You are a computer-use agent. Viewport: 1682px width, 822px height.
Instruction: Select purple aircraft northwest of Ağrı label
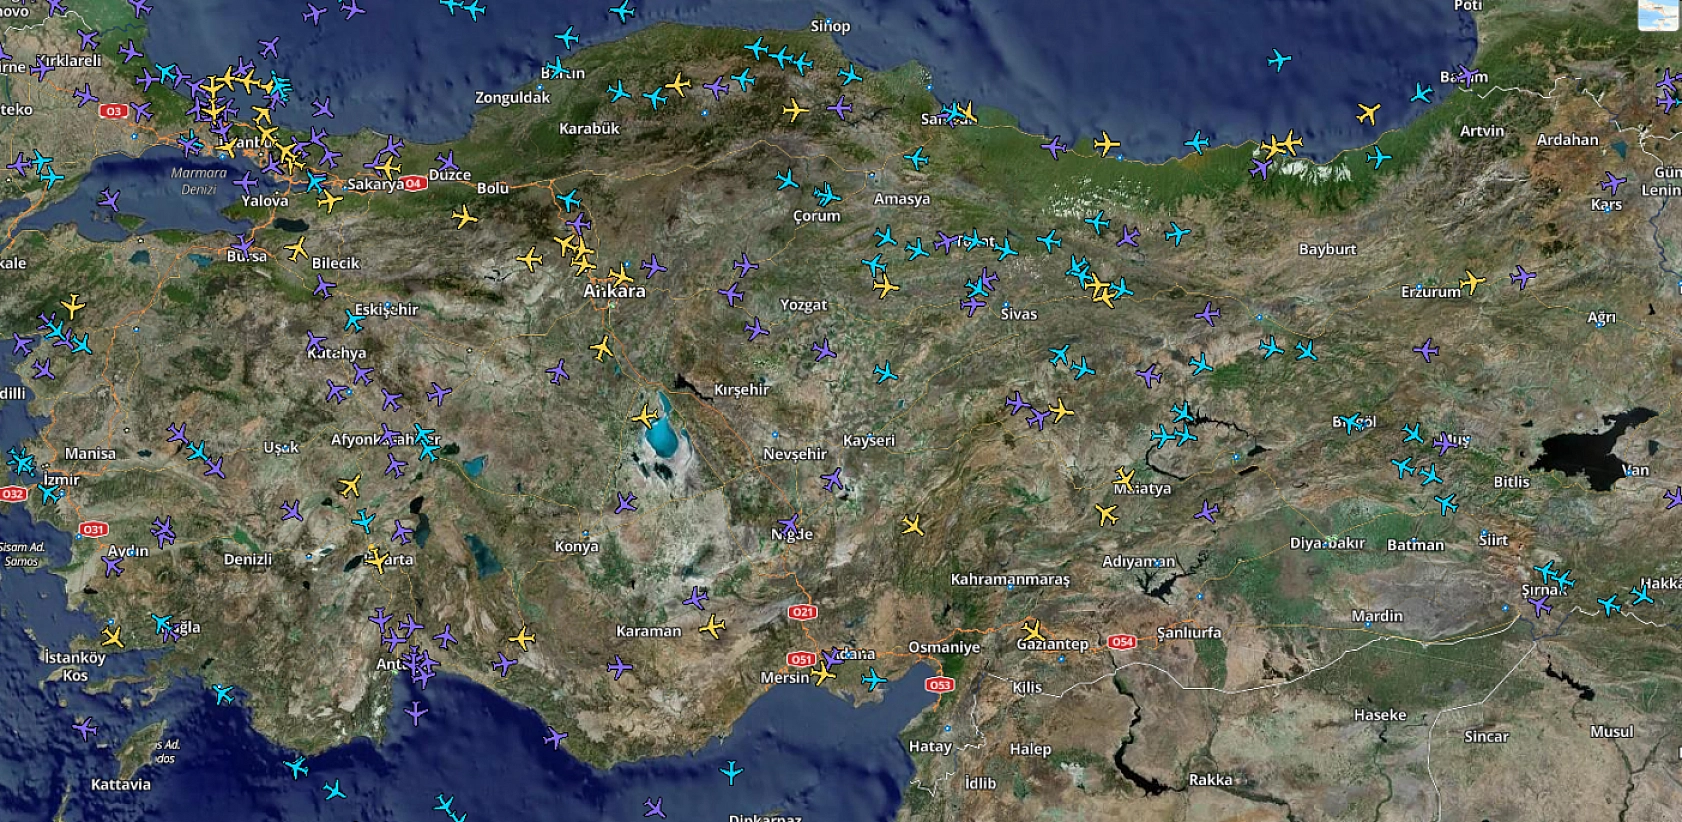1522,276
